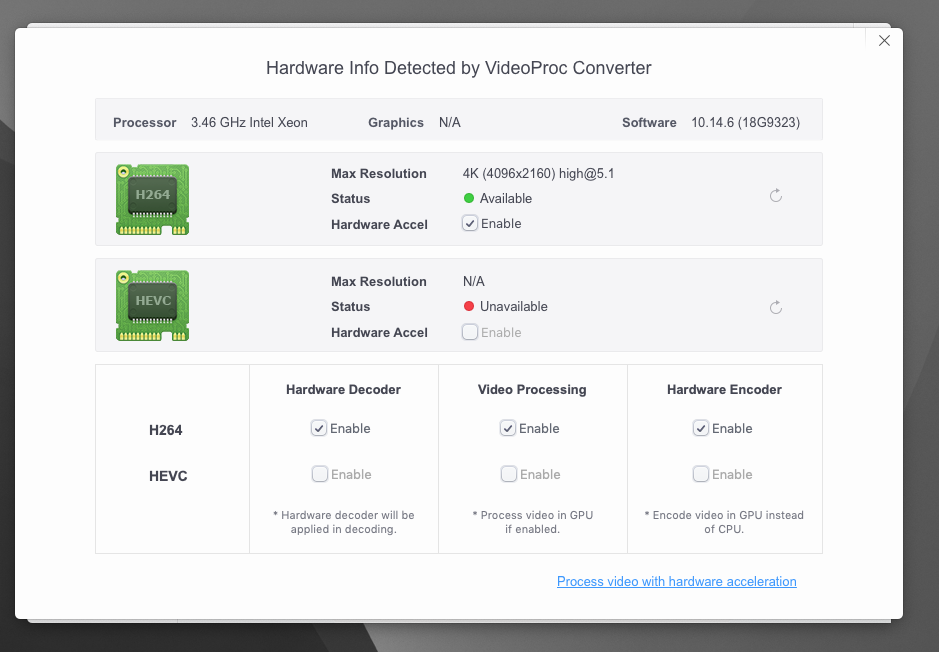Refresh the HEVC hardware status
The image size is (939, 652).
point(776,307)
